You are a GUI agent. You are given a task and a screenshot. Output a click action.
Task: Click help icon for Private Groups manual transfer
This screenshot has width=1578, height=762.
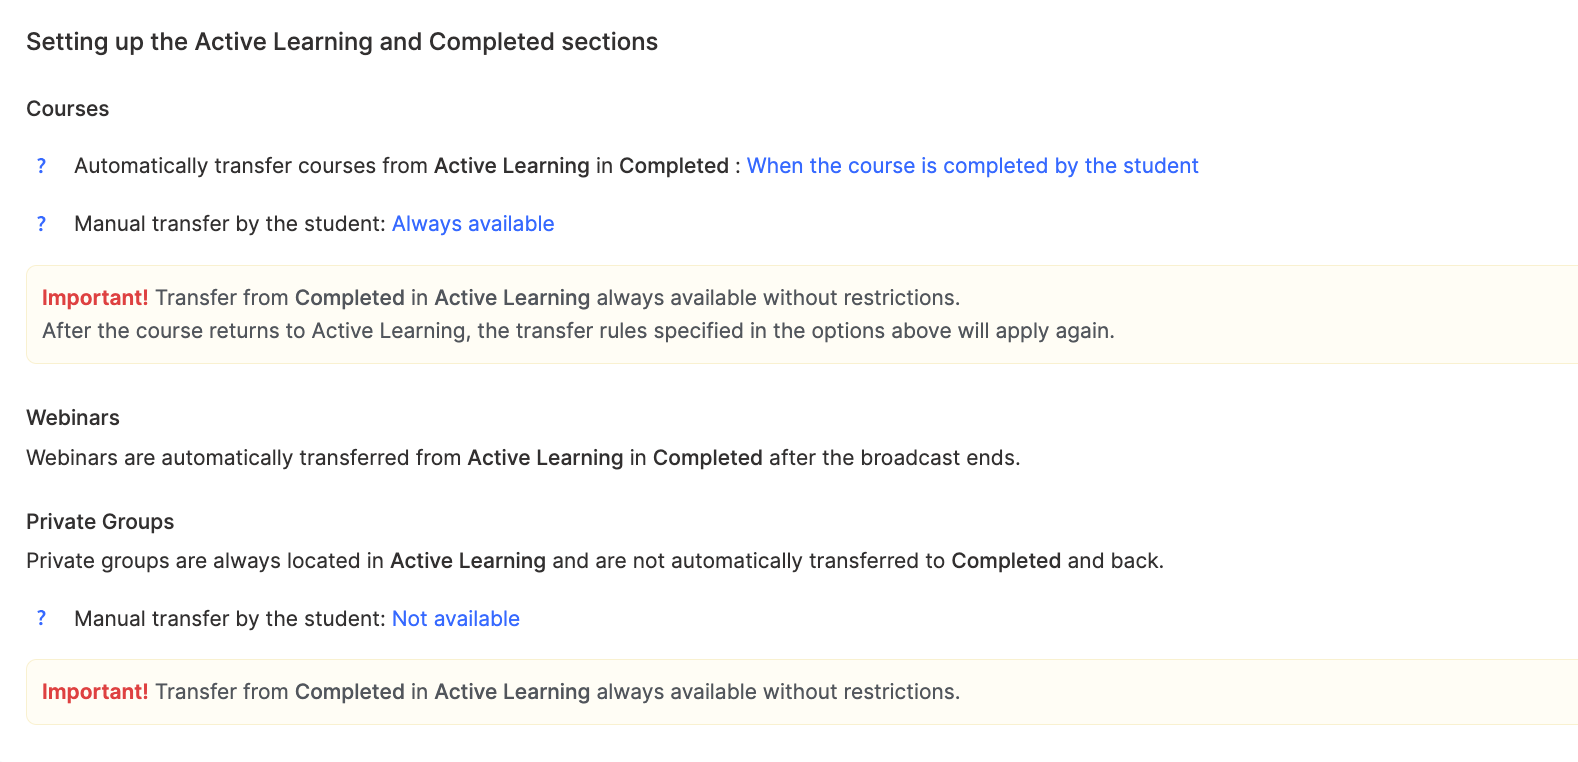[x=41, y=619]
